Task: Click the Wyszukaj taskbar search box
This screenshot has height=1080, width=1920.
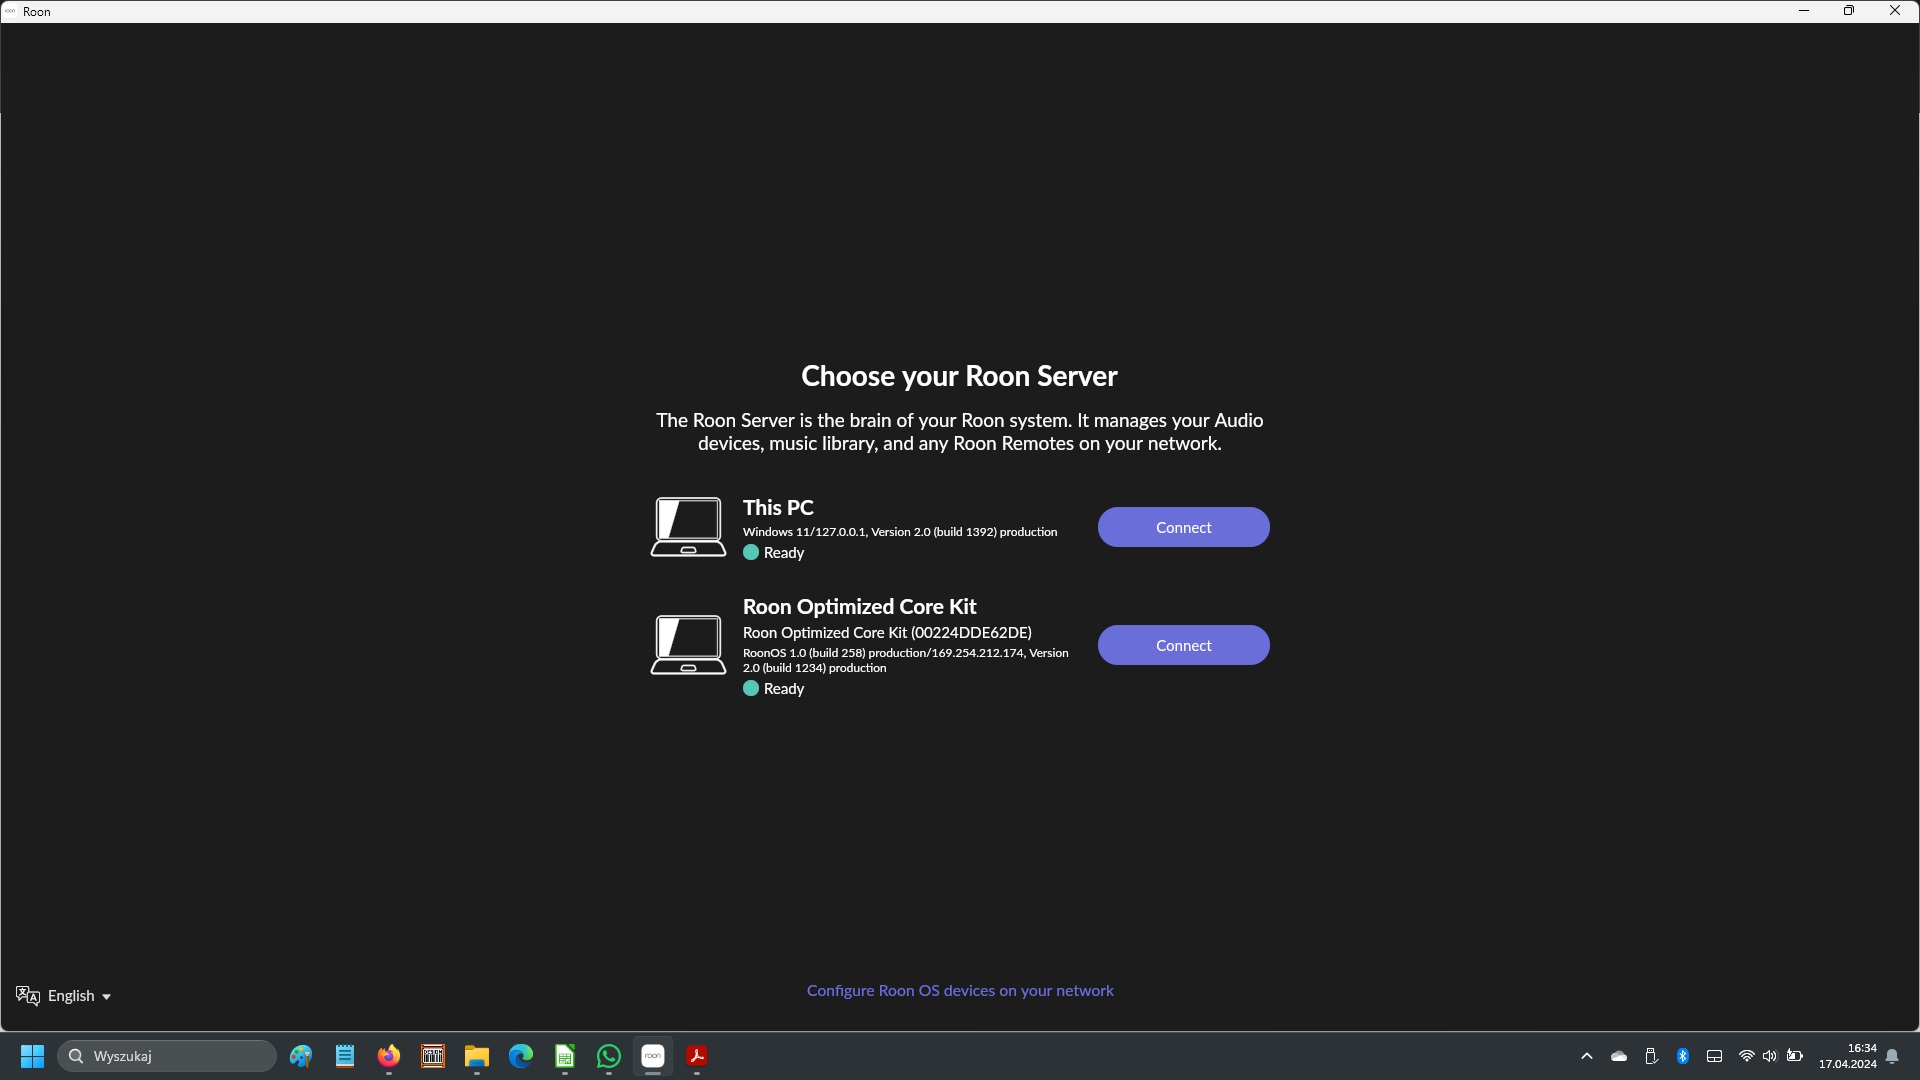Action: [167, 1056]
